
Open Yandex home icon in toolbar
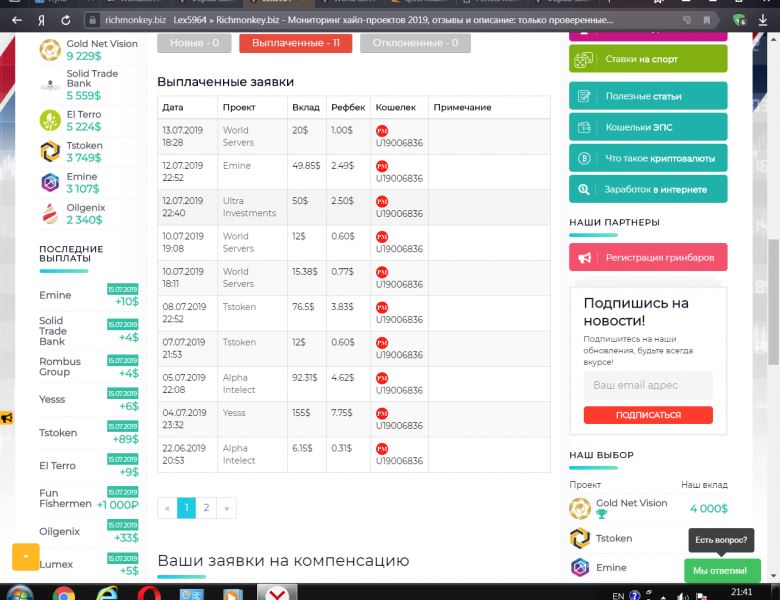click(41, 20)
